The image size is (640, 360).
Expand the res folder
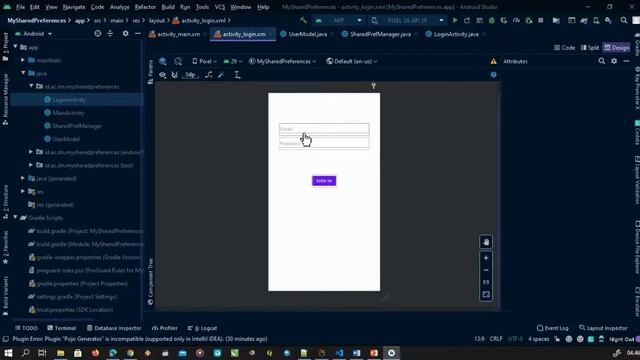coord(23,191)
